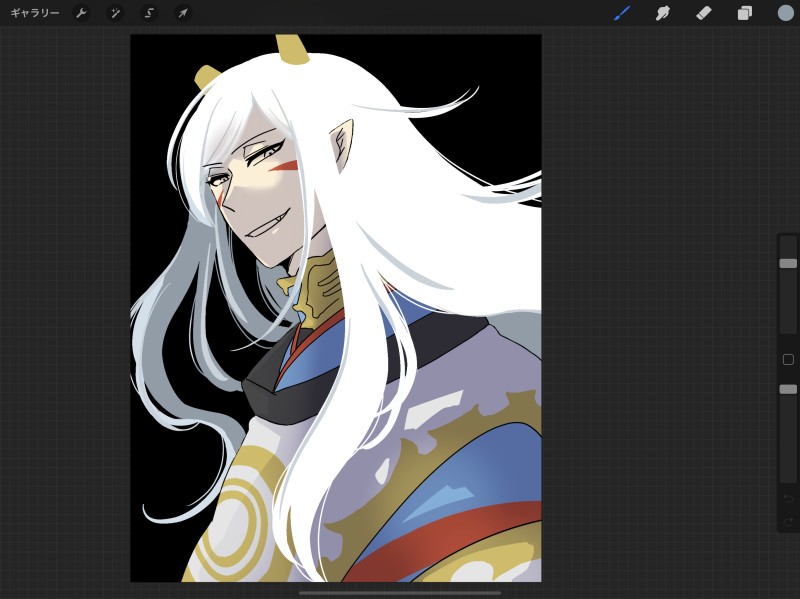Select the Brush paint tool
Image resolution: width=800 pixels, height=599 pixels.
tap(622, 13)
